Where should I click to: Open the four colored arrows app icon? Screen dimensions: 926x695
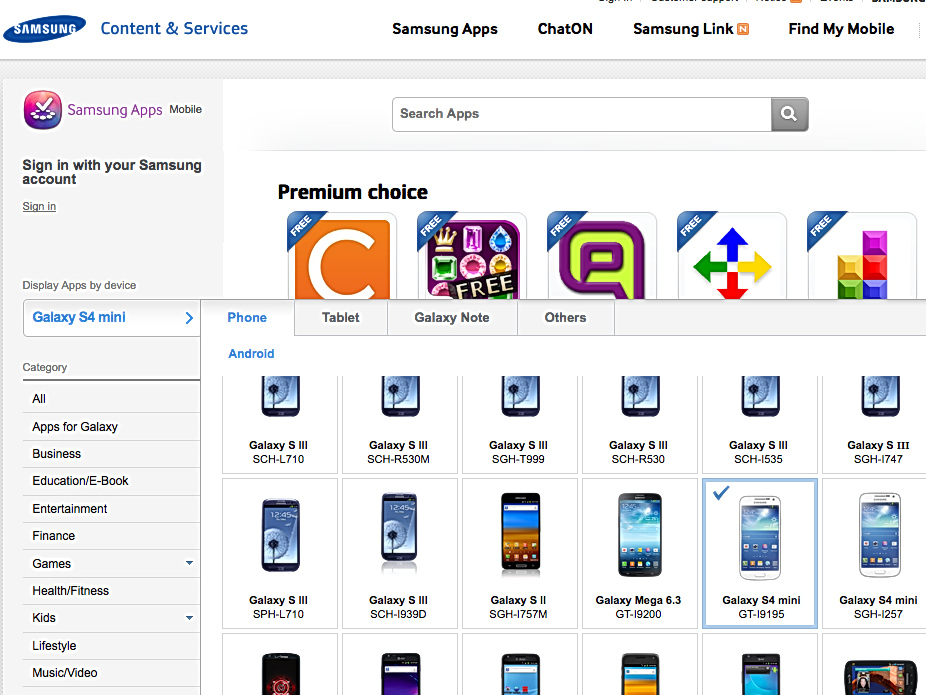point(732,257)
